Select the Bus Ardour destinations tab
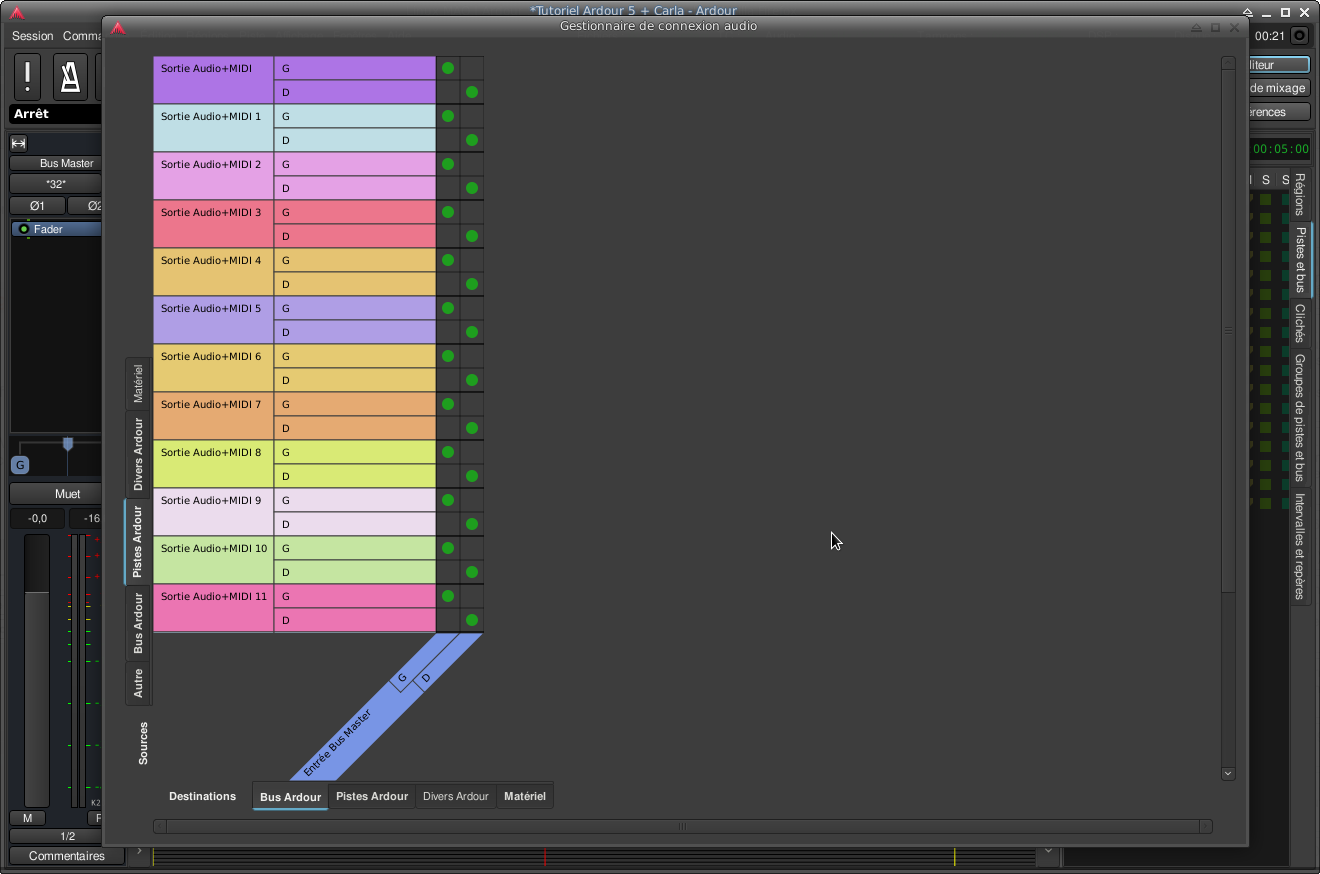This screenshot has width=1320, height=874. coord(291,797)
